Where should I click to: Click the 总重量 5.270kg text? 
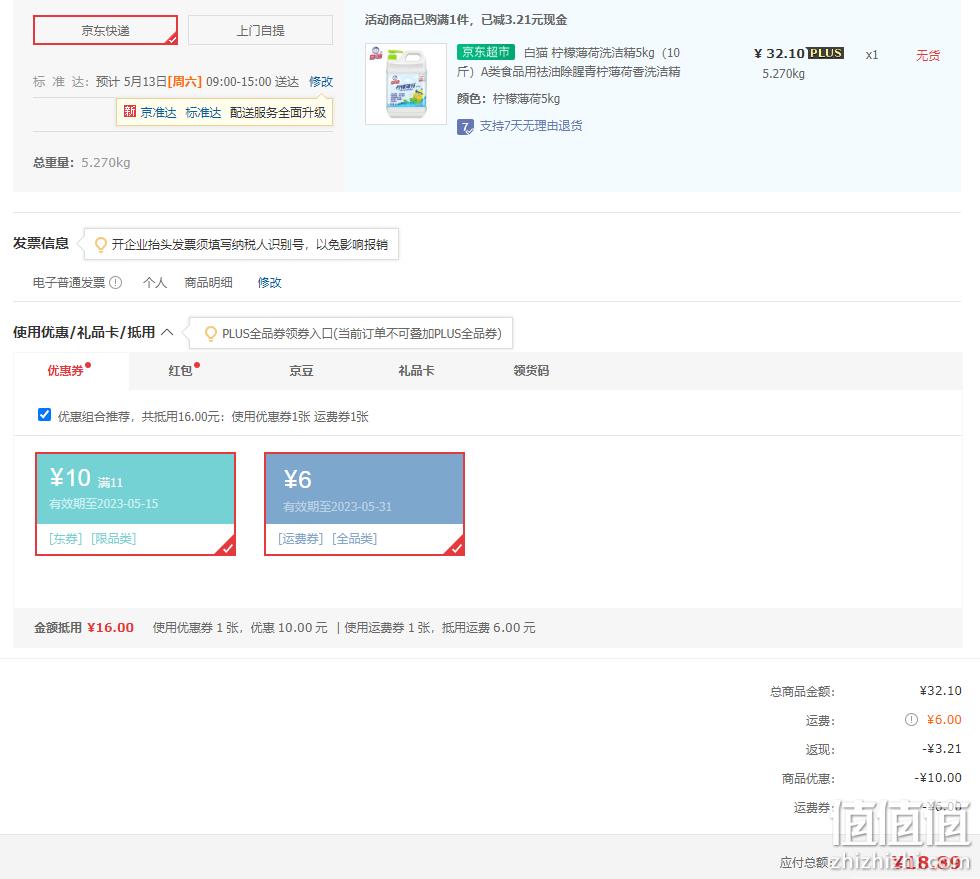point(82,163)
